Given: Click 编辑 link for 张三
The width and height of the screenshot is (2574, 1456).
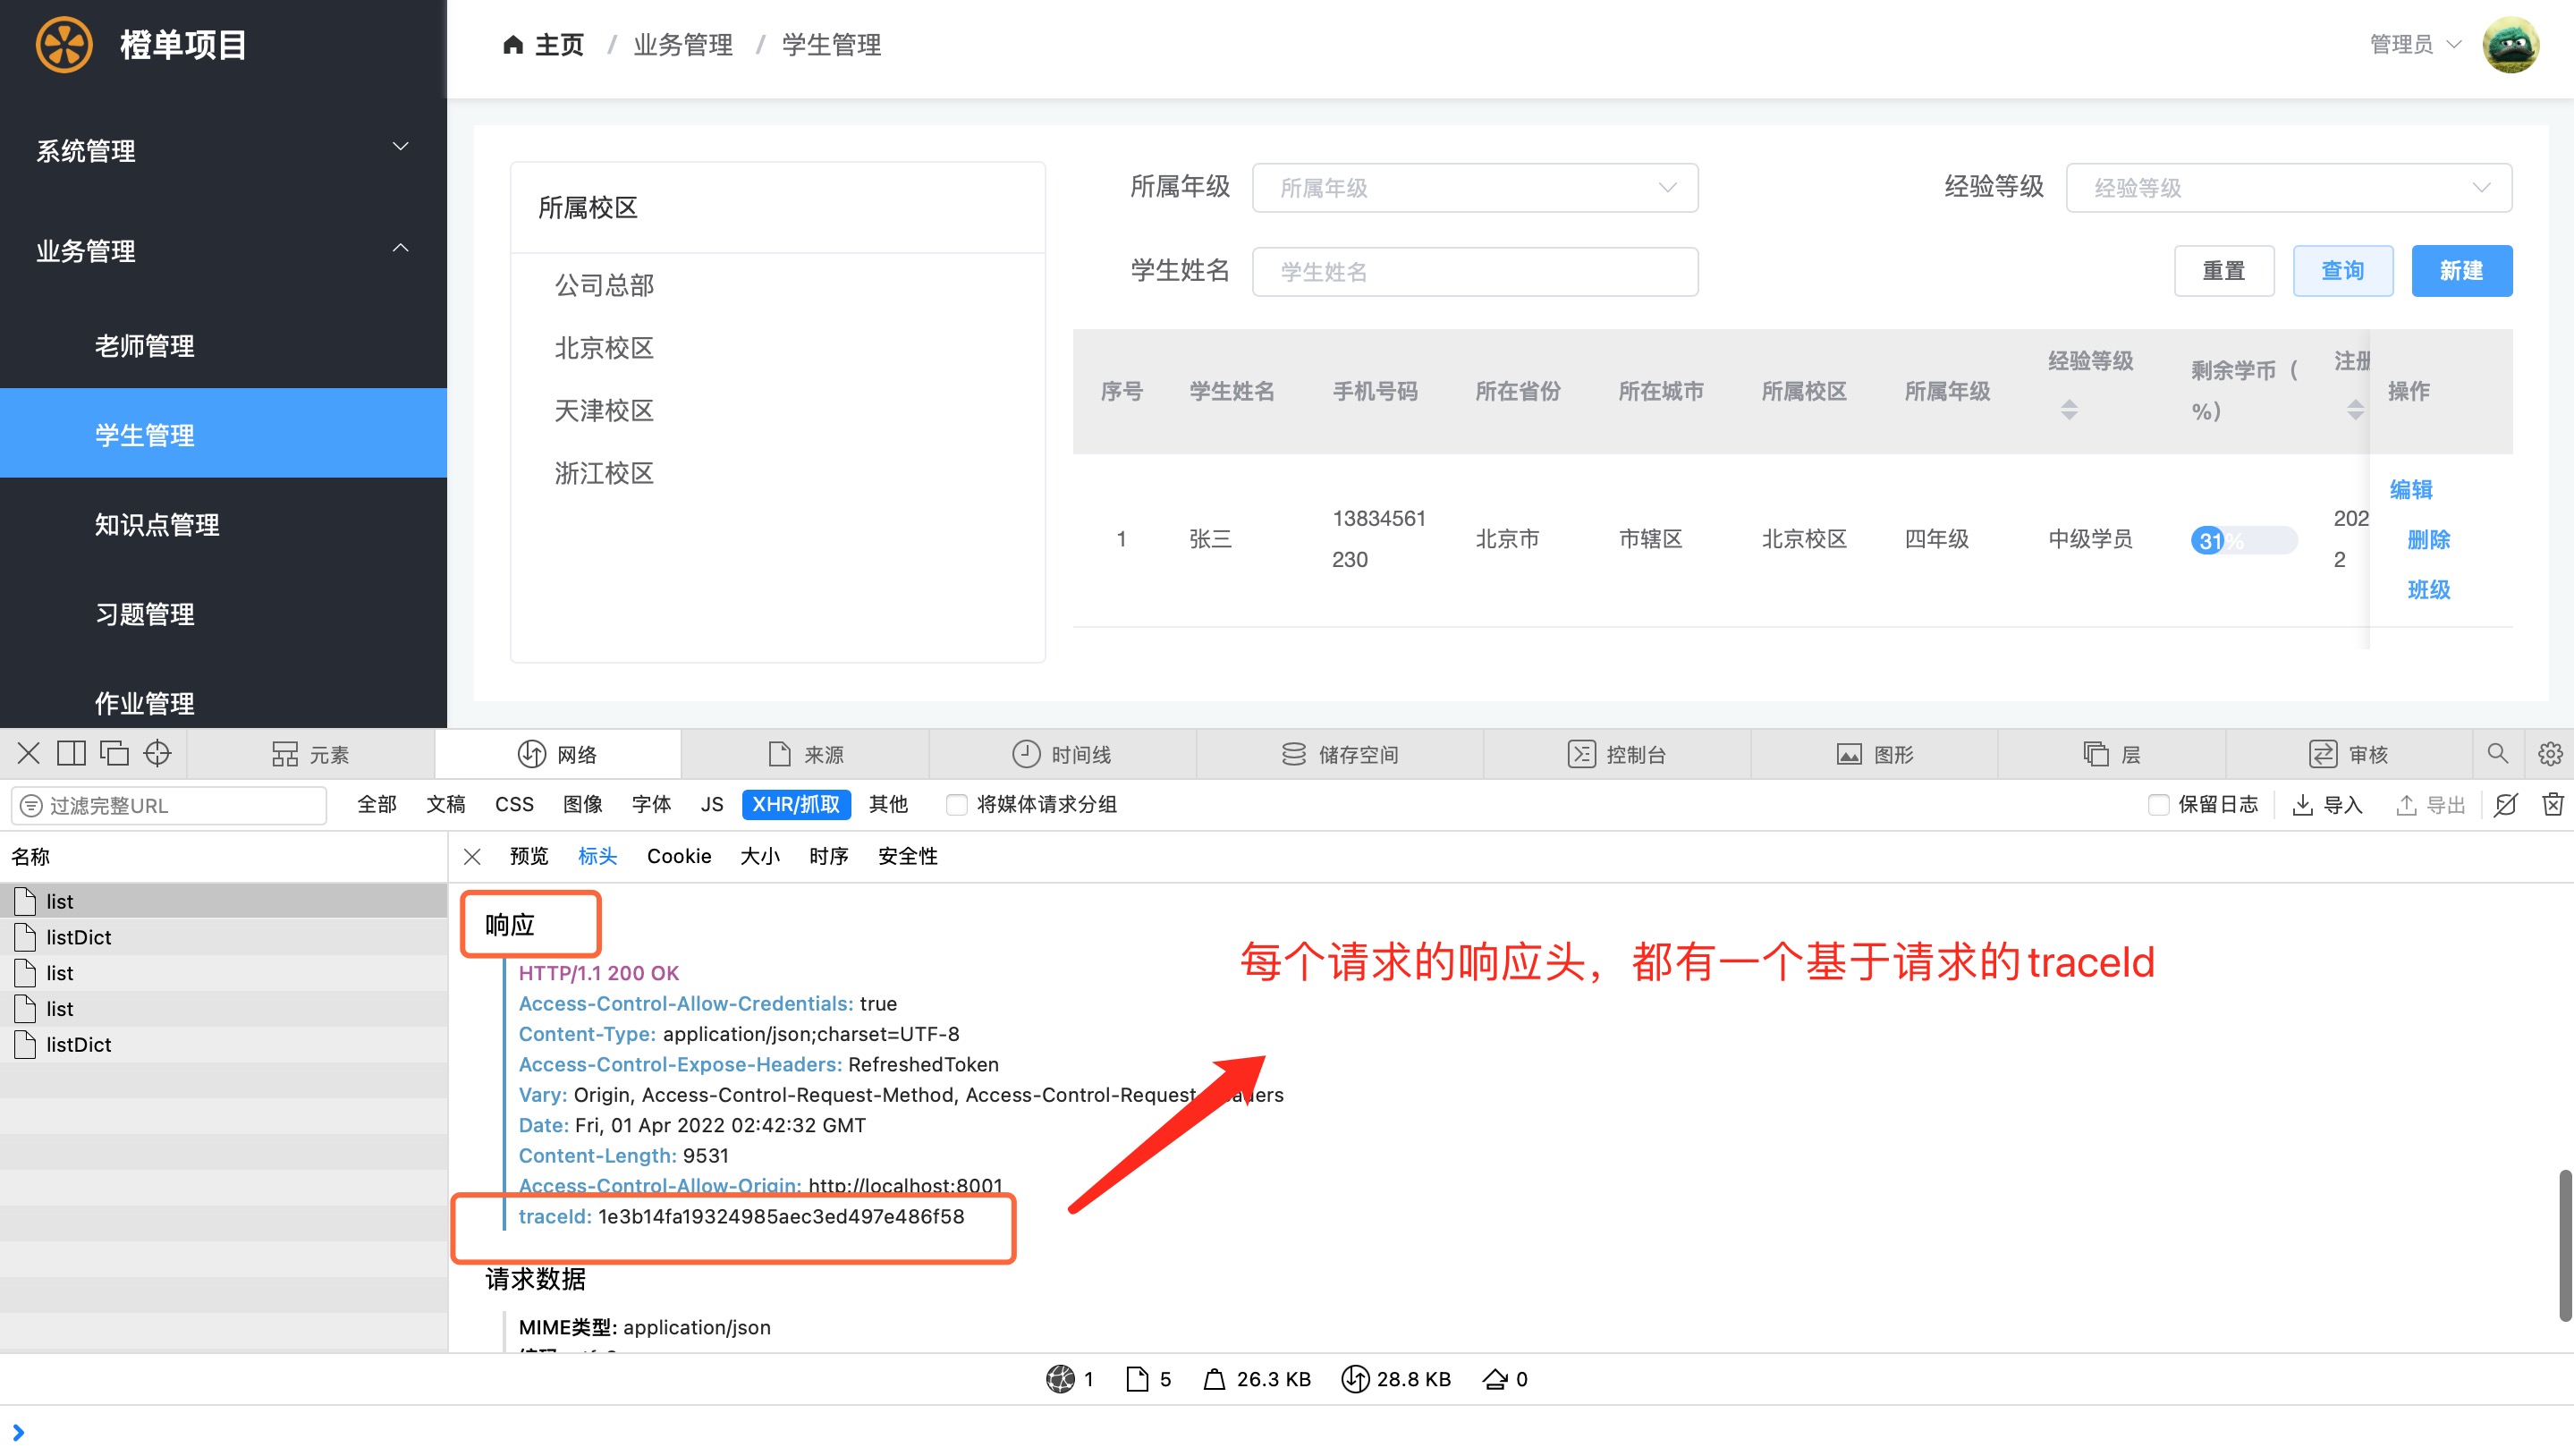Looking at the screenshot, I should [x=2410, y=489].
